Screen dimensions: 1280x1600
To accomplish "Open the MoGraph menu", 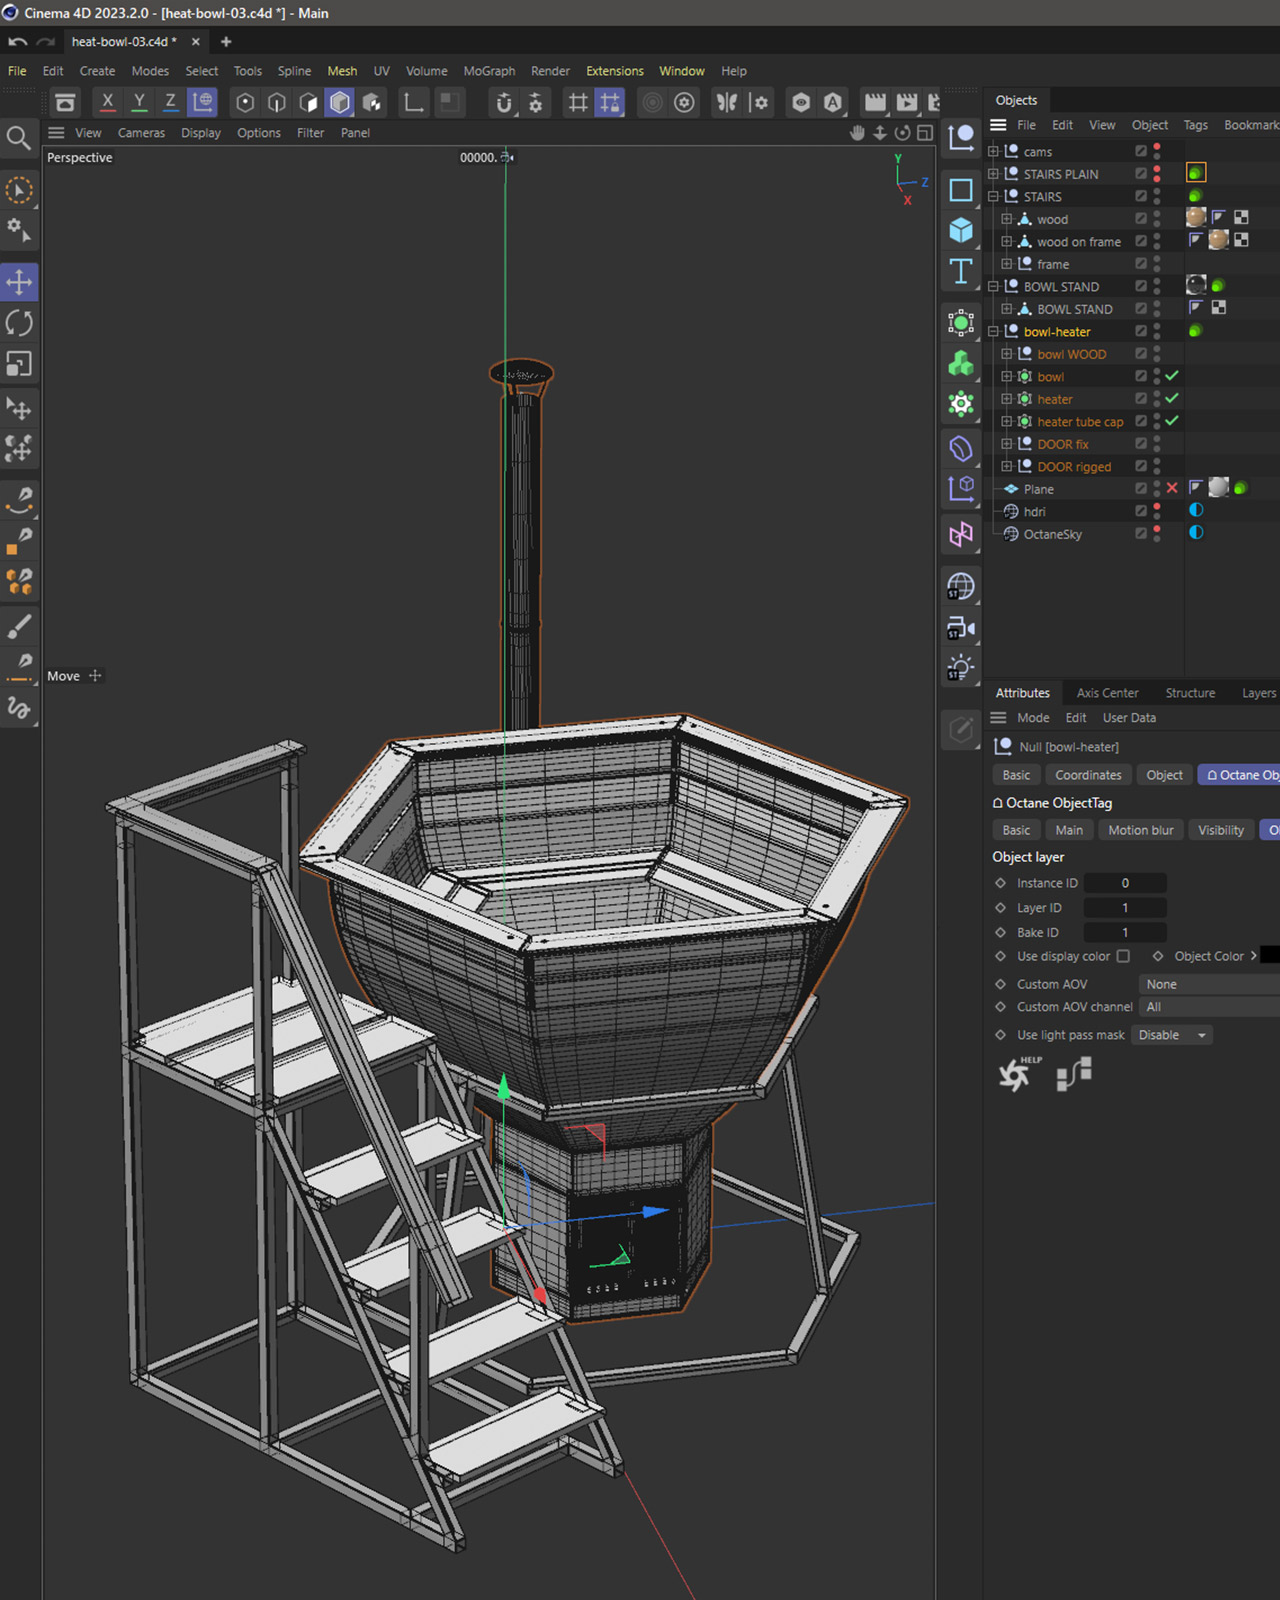I will [x=489, y=71].
